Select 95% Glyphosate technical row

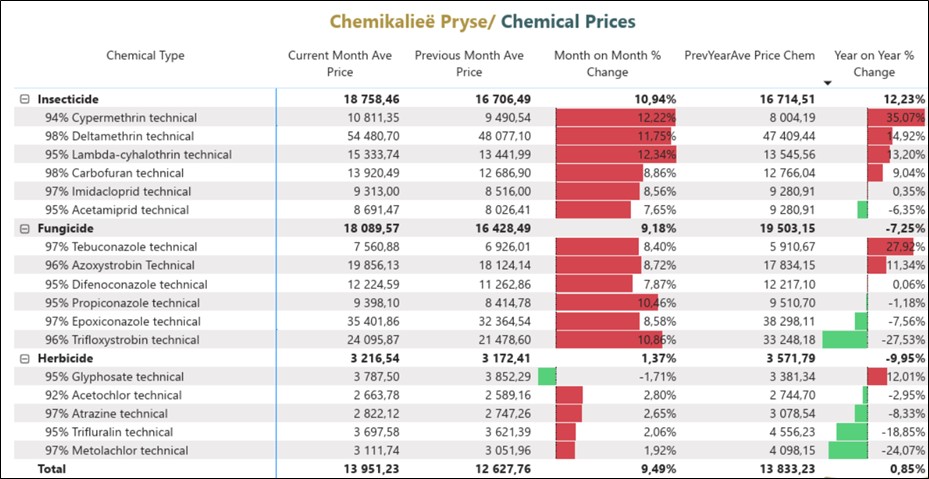(x=114, y=377)
